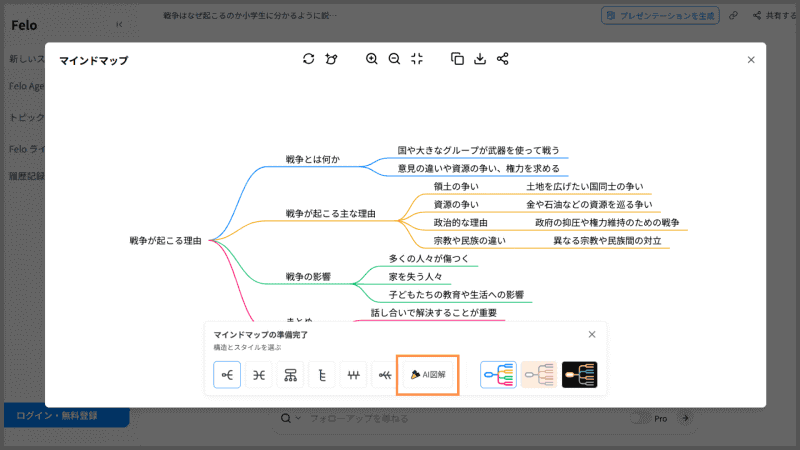Click the fit-to-screen collapse icon
Image resolution: width=800 pixels, height=450 pixels.
coord(417,59)
